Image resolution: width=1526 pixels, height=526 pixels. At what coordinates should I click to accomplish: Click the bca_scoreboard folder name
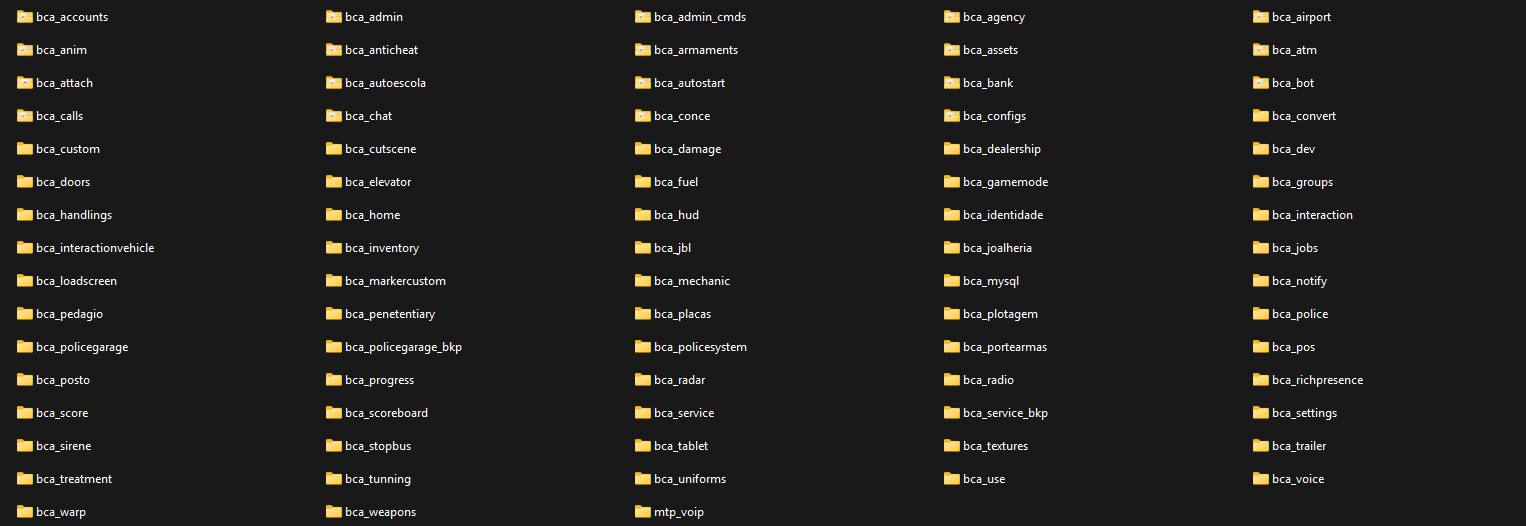[x=386, y=413]
